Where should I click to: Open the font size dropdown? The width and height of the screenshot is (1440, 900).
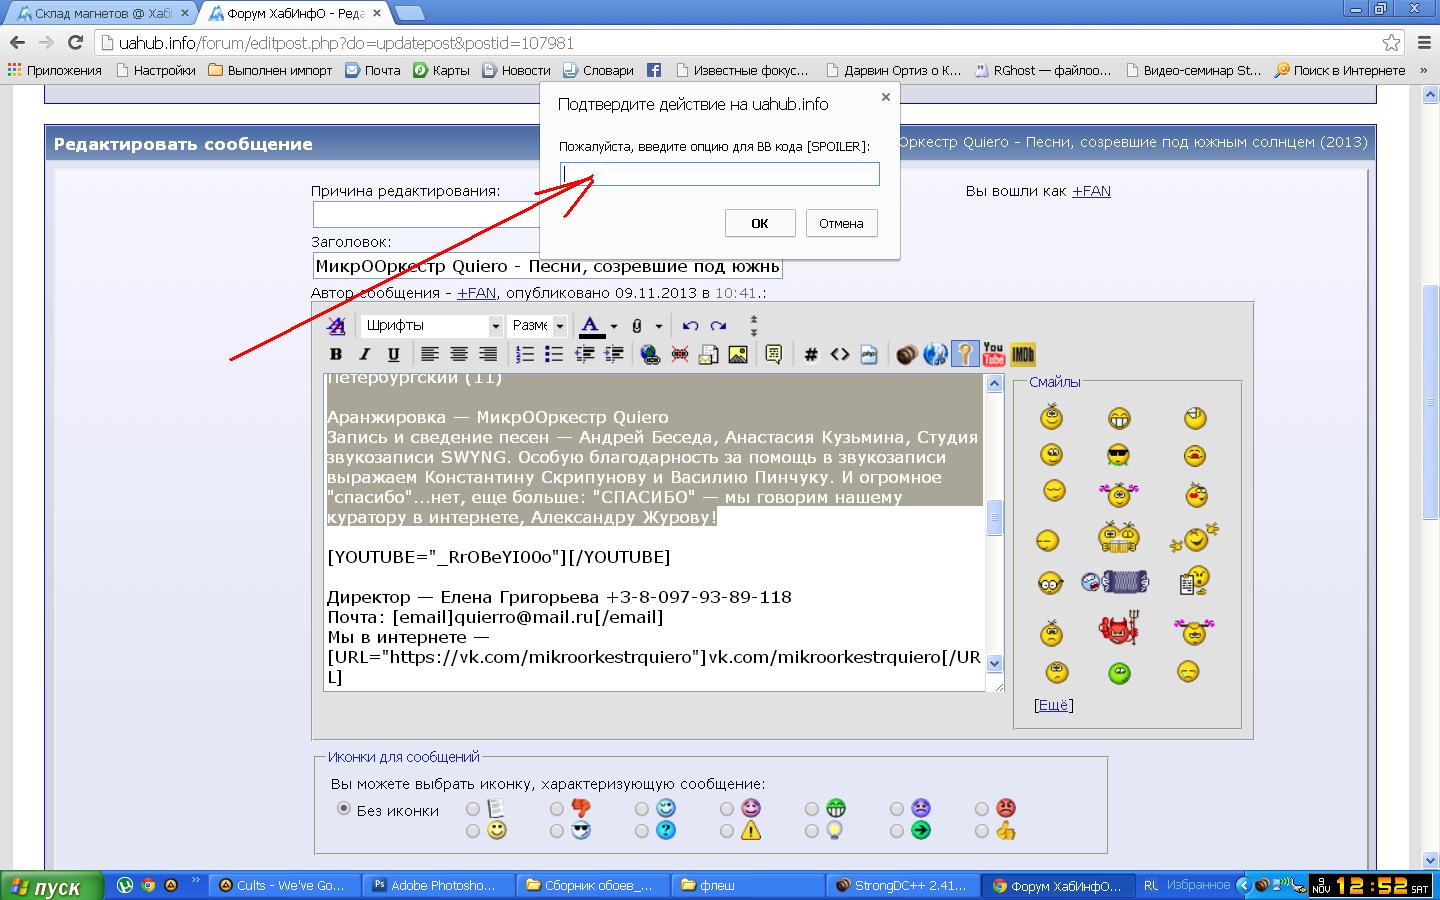538,326
